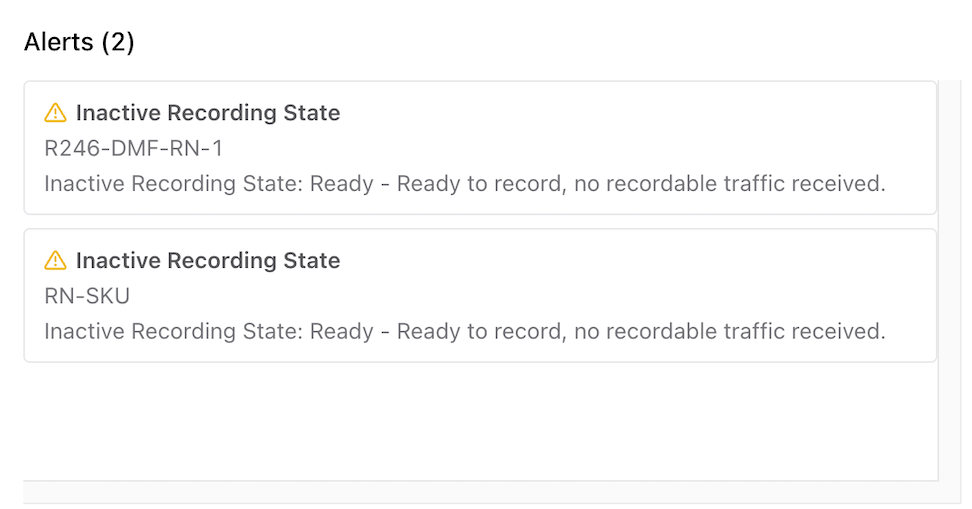Click warning icon on RN-SKU alert
Viewport: 972px width, 509px height.
click(x=55, y=260)
